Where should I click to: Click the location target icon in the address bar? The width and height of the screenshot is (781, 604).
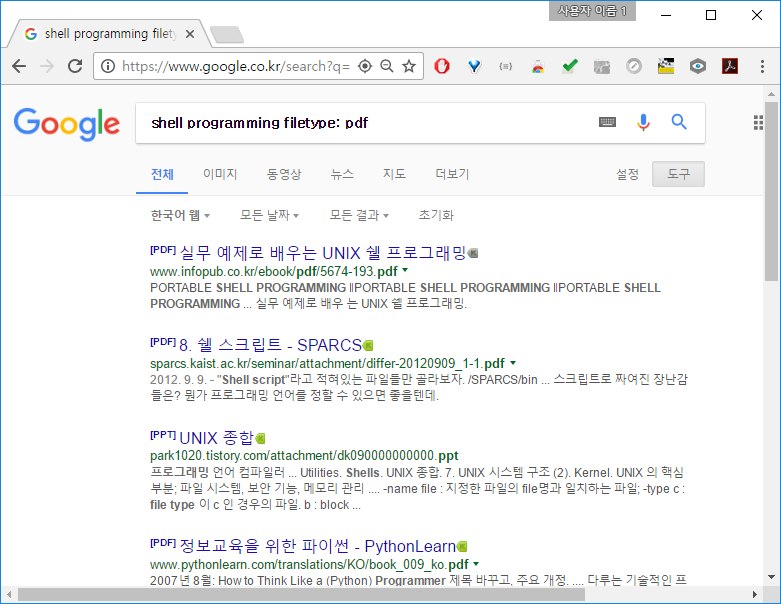(x=365, y=66)
